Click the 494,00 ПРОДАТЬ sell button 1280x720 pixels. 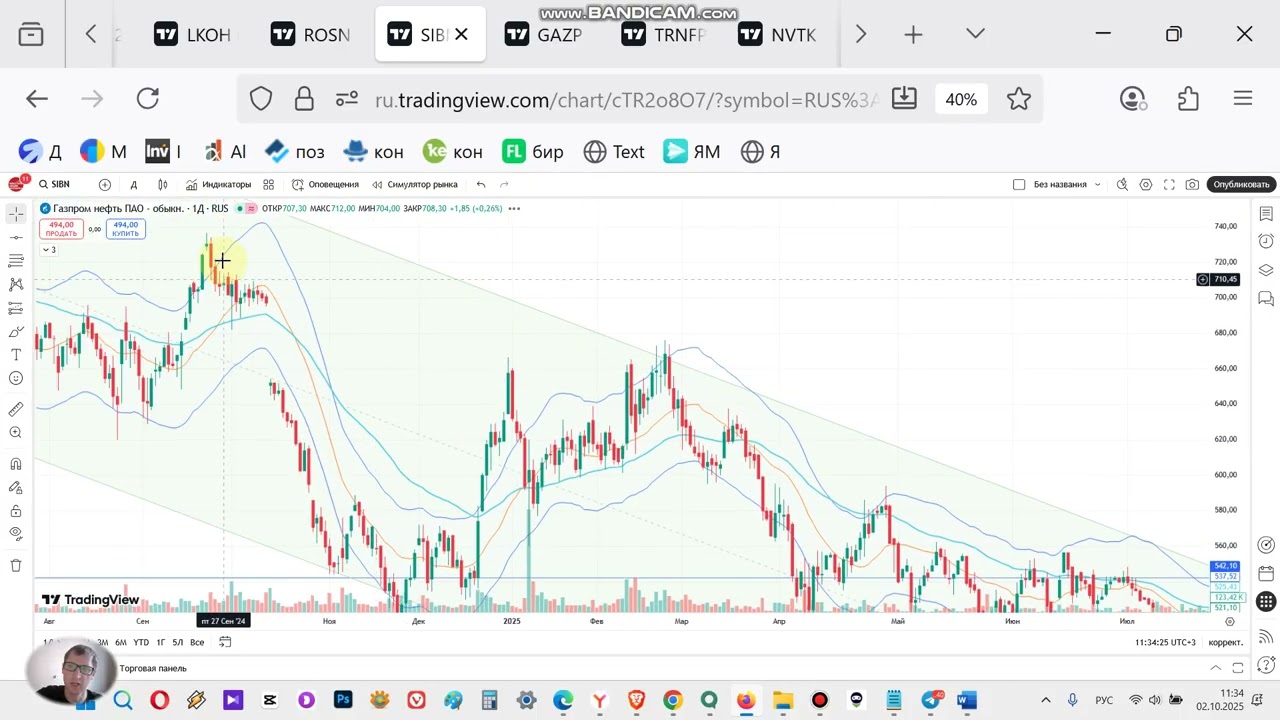61,229
